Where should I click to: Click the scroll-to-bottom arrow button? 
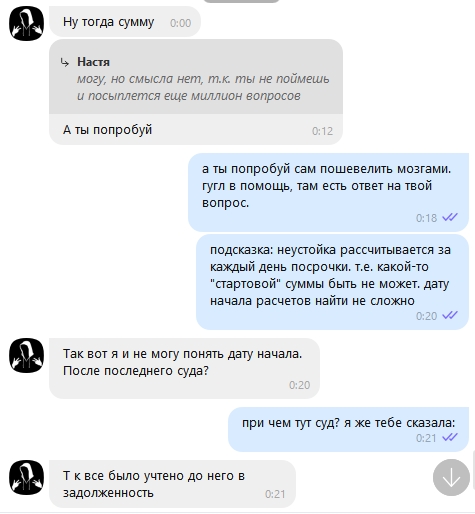pos(451,477)
